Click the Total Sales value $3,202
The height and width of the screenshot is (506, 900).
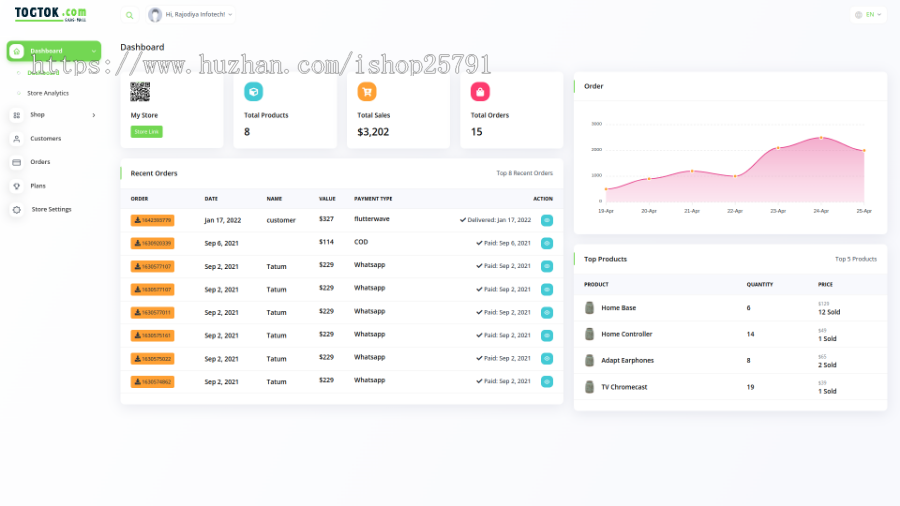click(373, 132)
